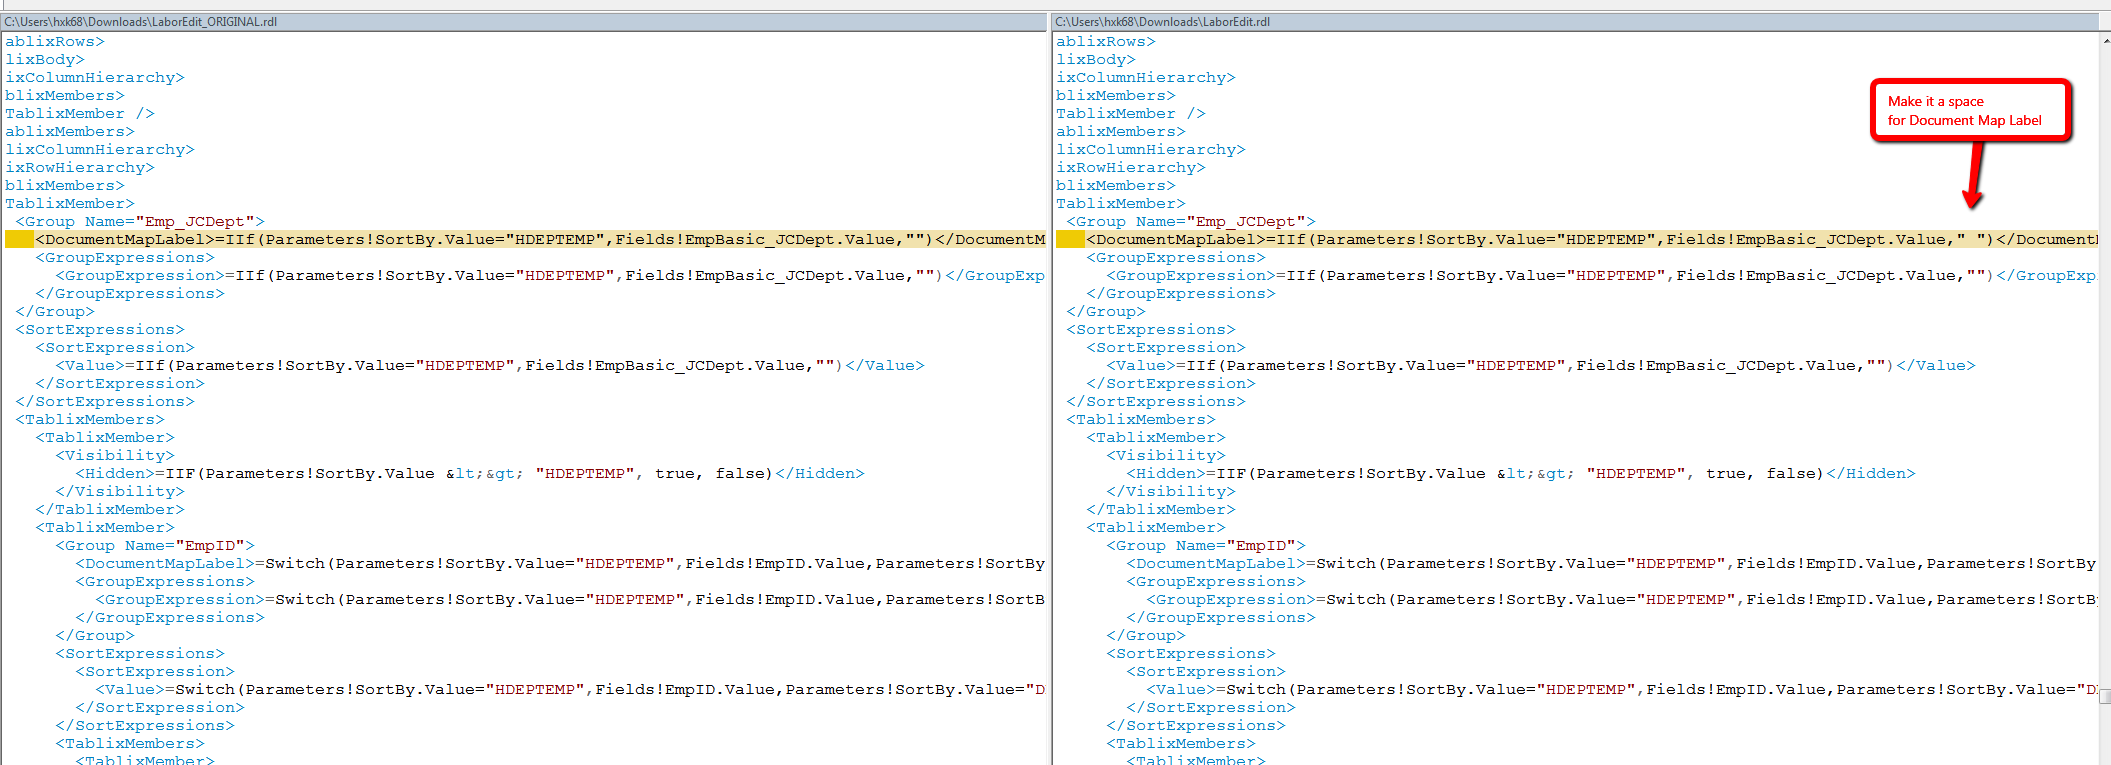Screen dimensions: 2111x765
Task: Click the LaborEdit_ORIGINAL.rdl path header in left pane
Action: (x=141, y=21)
